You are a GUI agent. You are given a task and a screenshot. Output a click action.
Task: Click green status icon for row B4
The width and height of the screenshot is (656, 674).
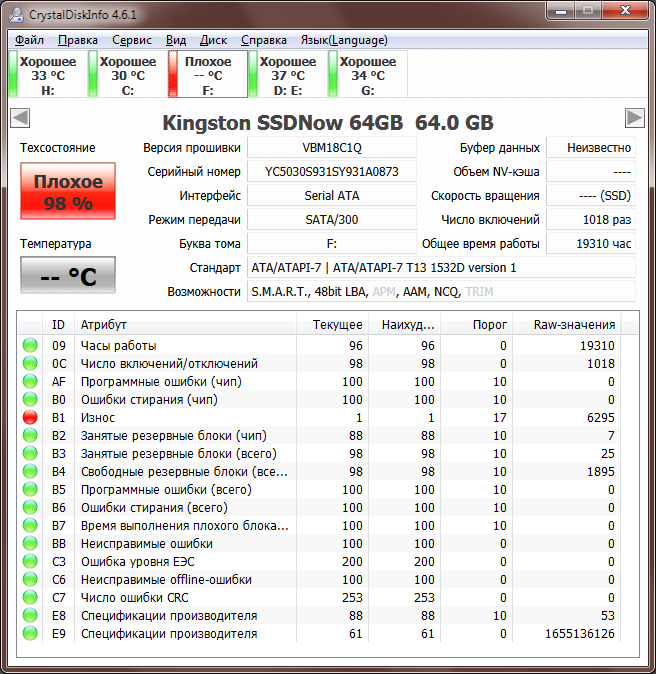coord(30,472)
